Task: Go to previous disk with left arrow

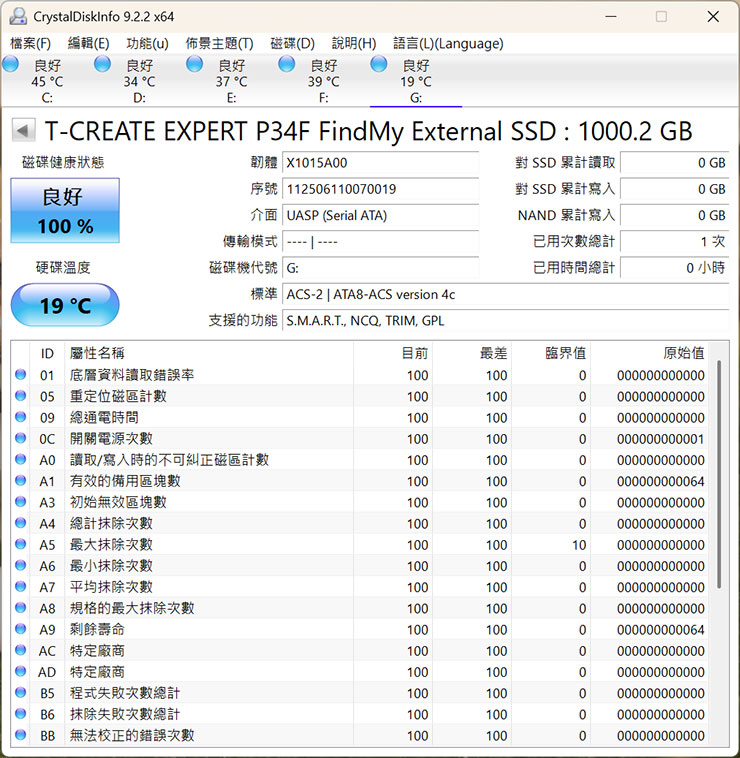Action: pos(23,131)
